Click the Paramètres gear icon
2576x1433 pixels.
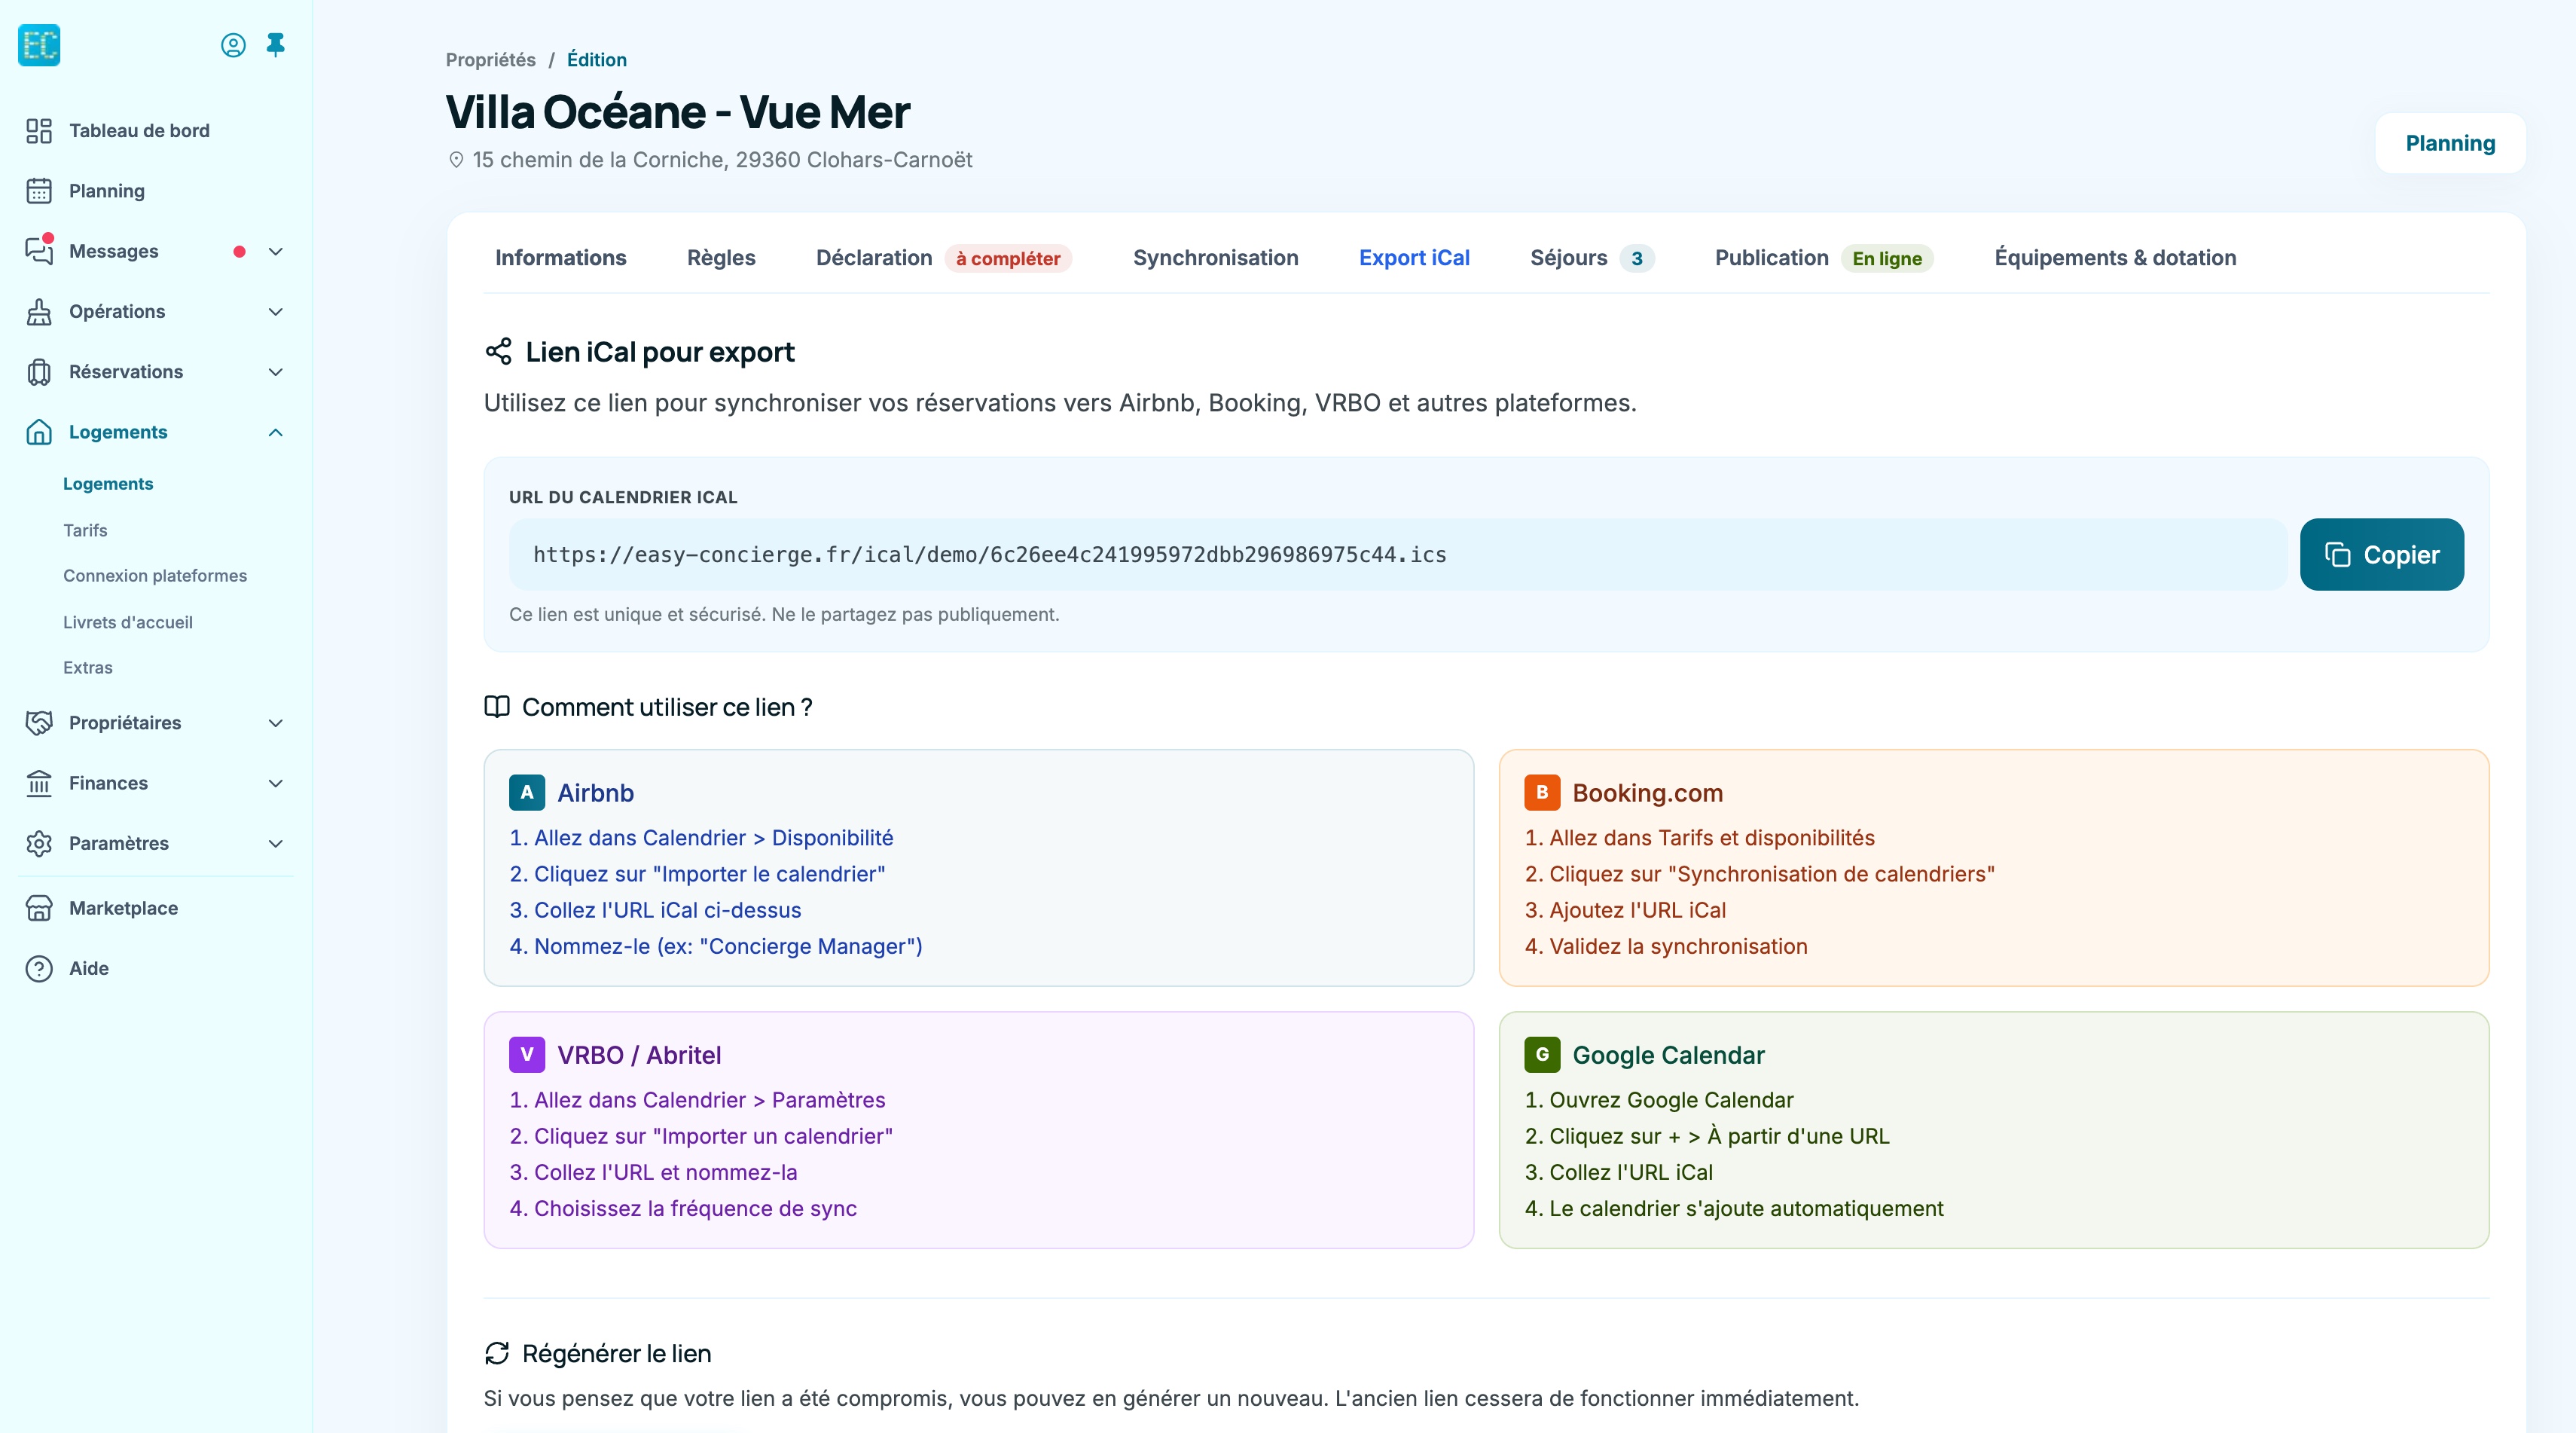pos(39,843)
